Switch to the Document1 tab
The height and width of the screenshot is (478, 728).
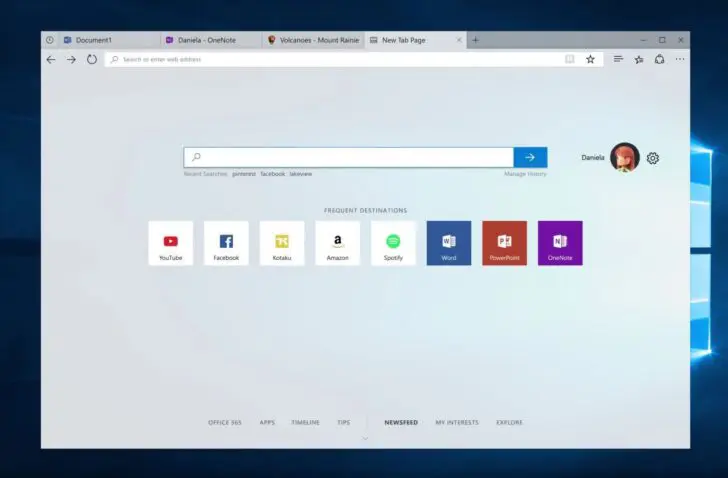click(x=109, y=40)
